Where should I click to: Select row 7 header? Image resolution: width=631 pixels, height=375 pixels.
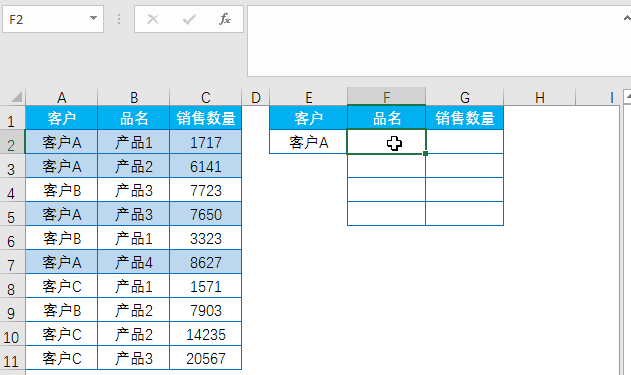[11, 262]
